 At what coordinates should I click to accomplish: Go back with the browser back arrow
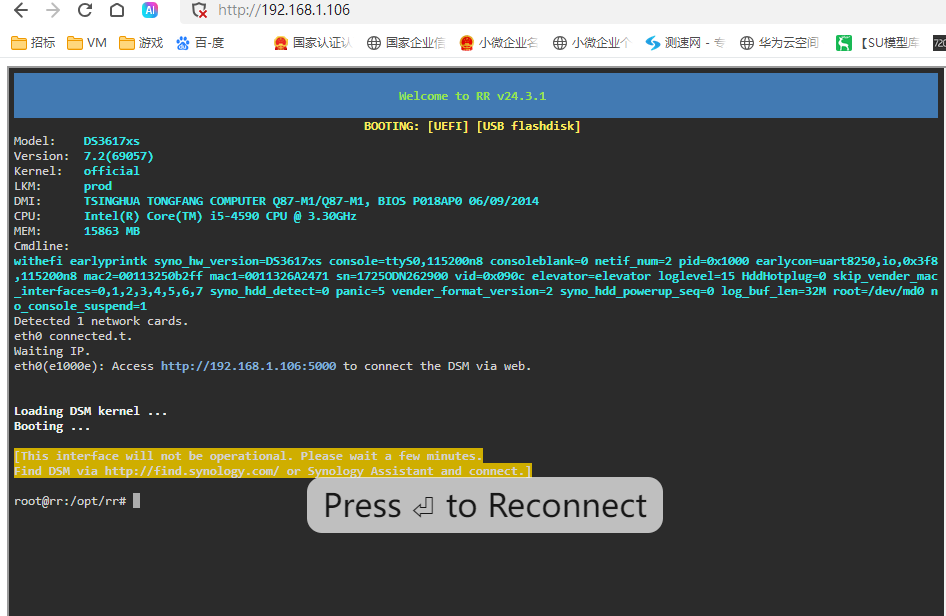[x=21, y=10]
